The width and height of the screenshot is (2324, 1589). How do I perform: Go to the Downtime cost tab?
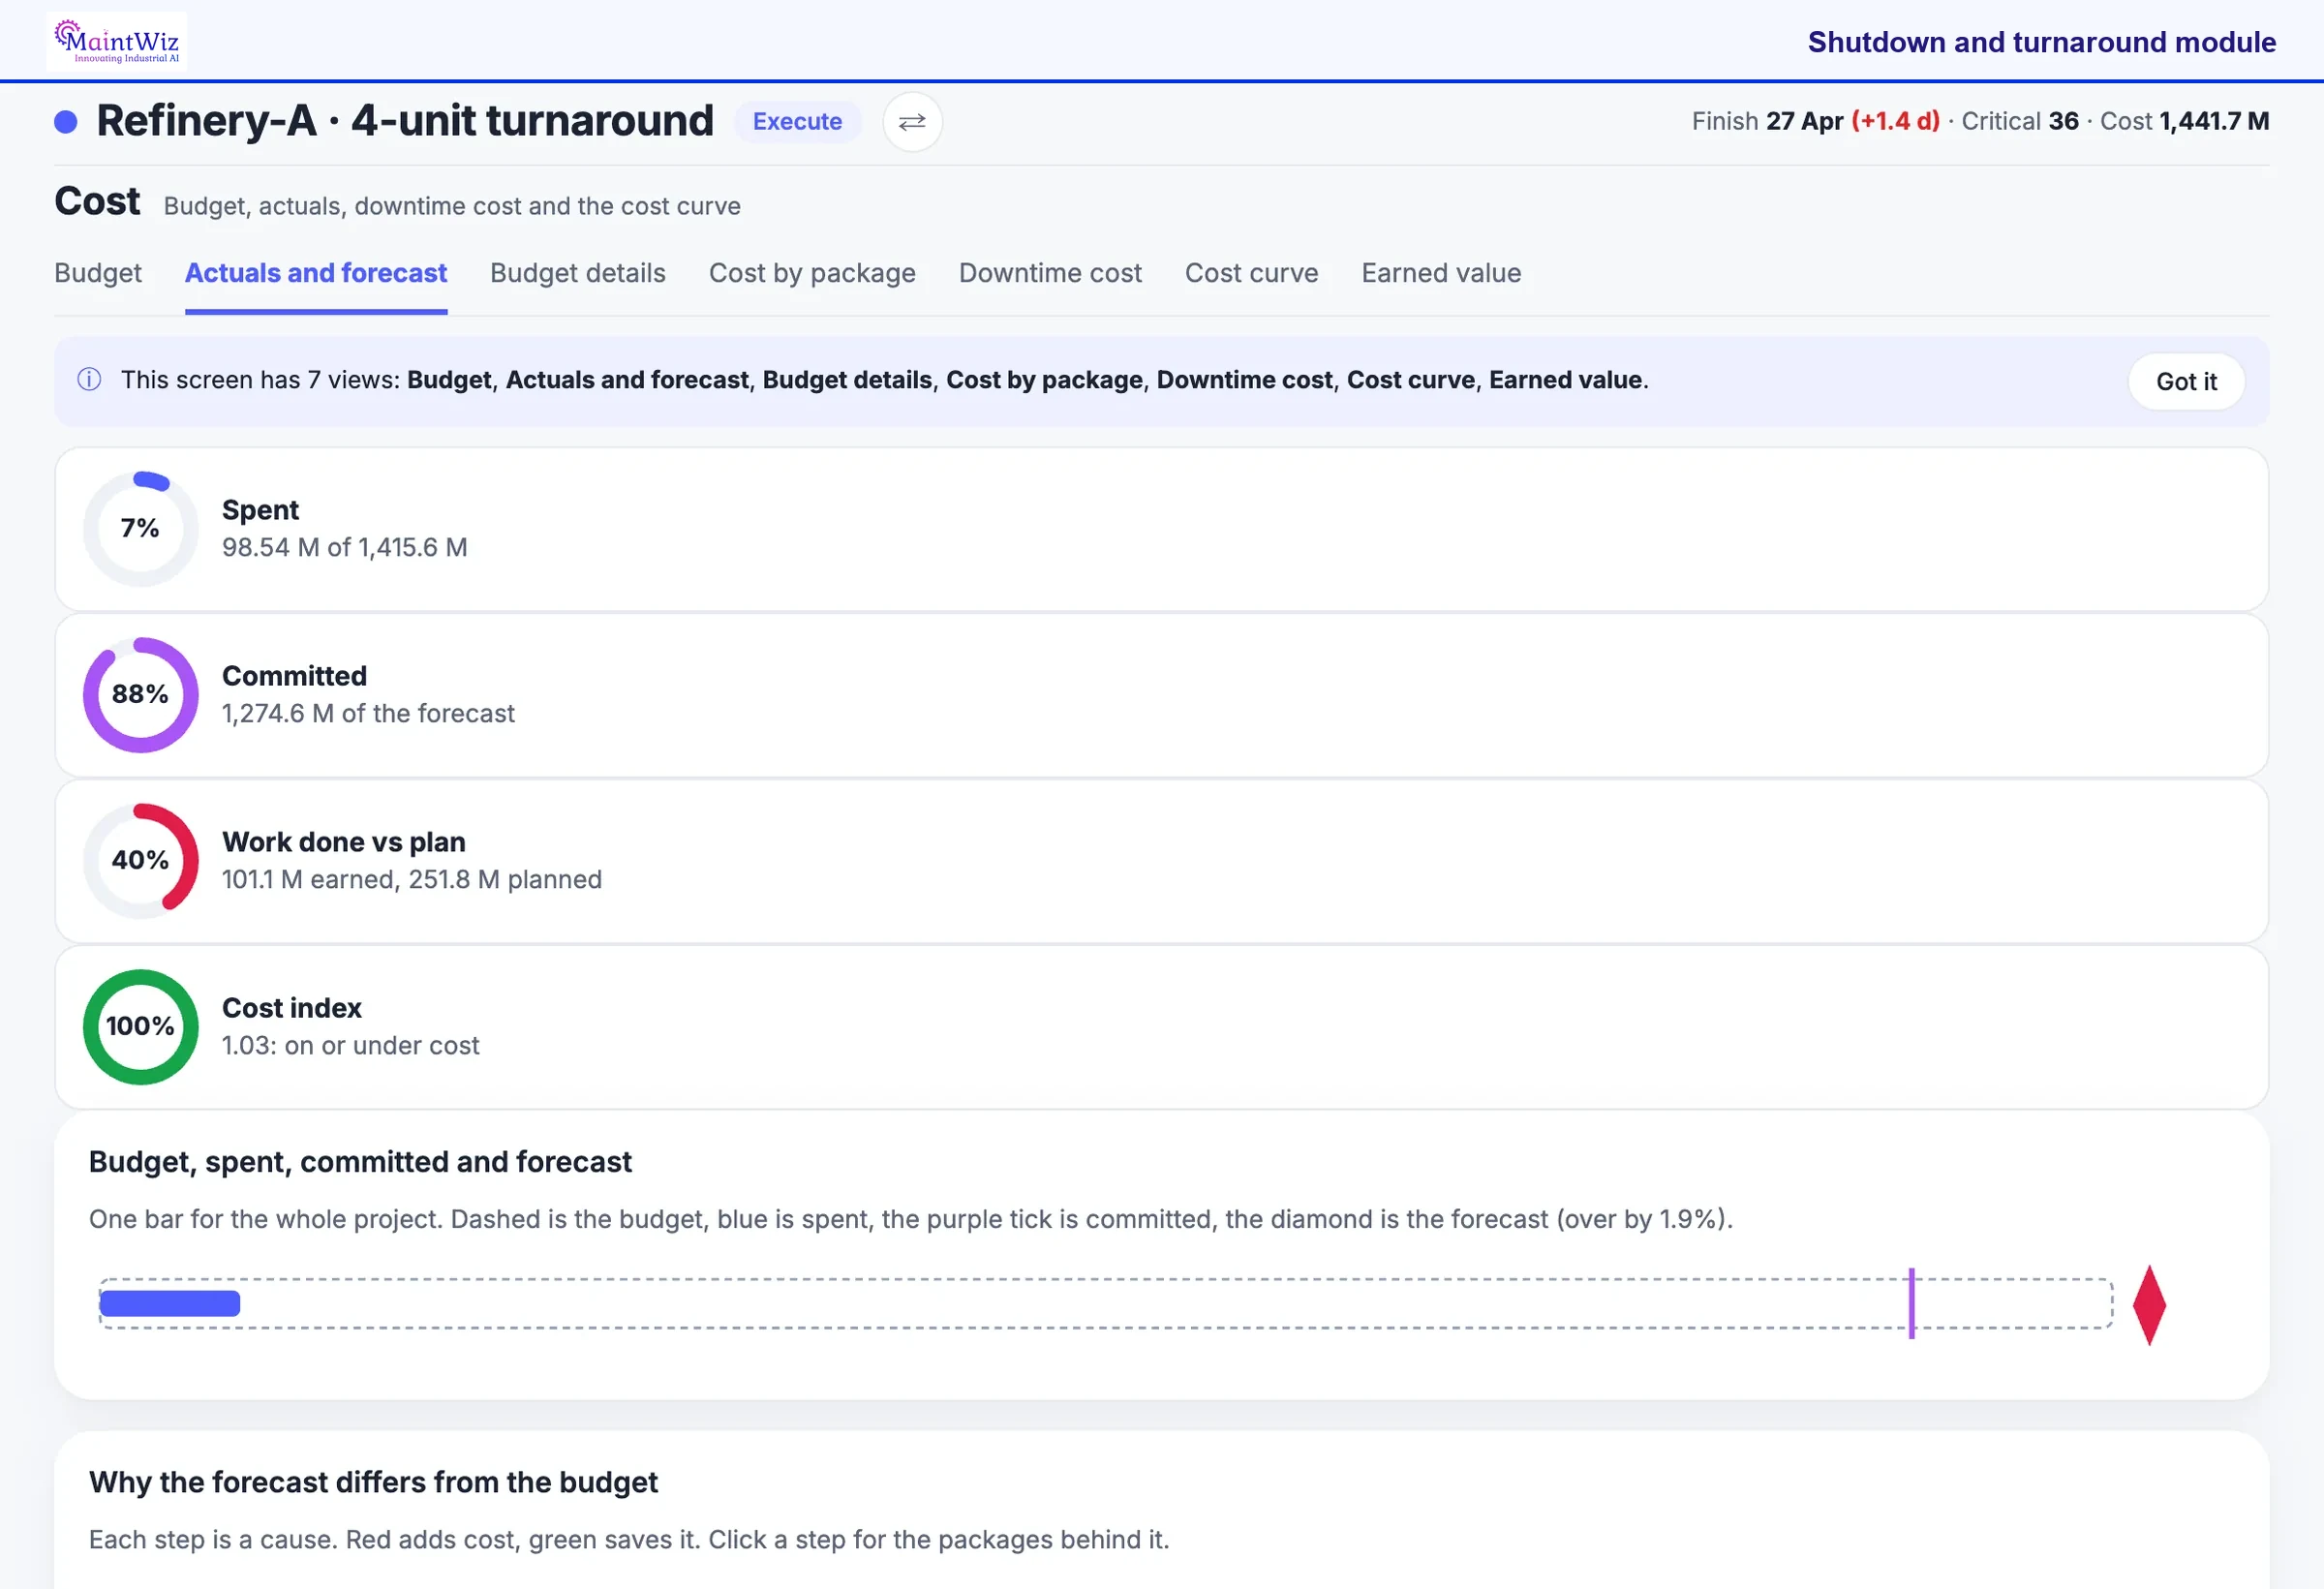(x=1050, y=273)
